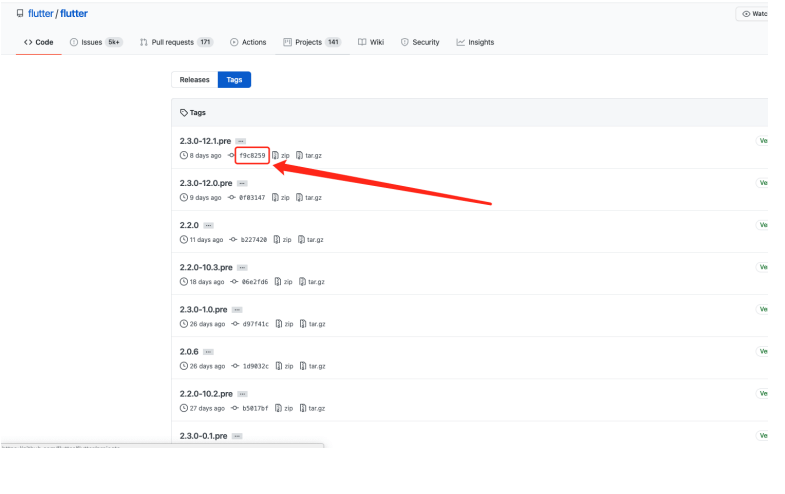Screen dimensions: 785x494
Task: Download tar.gz for 2.2.0-10.3.pre
Action: click(x=312, y=282)
